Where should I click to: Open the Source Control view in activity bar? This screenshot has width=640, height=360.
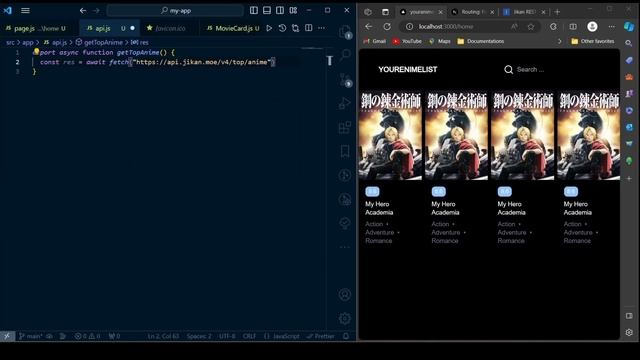(x=345, y=80)
